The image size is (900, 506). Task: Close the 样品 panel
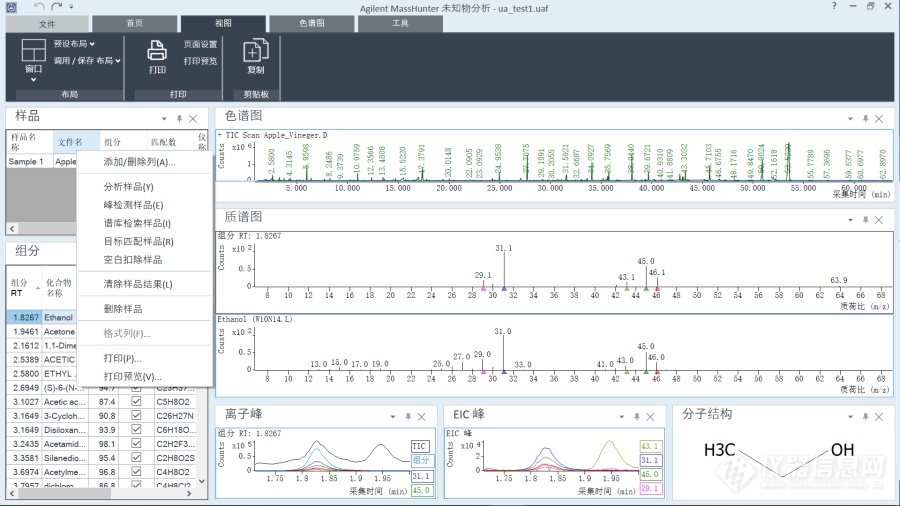pyautogui.click(x=193, y=119)
